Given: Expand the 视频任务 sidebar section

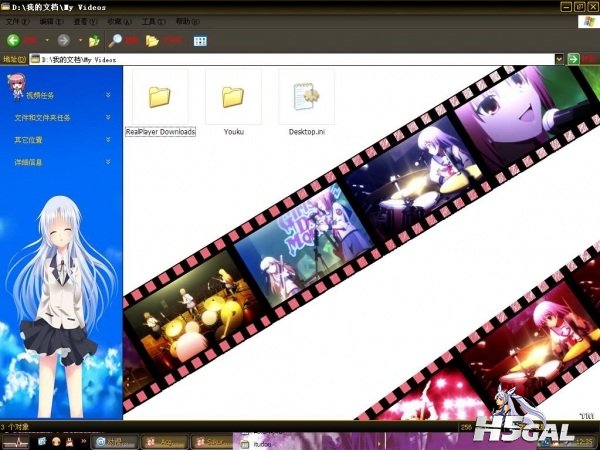Looking at the screenshot, I should [x=108, y=95].
